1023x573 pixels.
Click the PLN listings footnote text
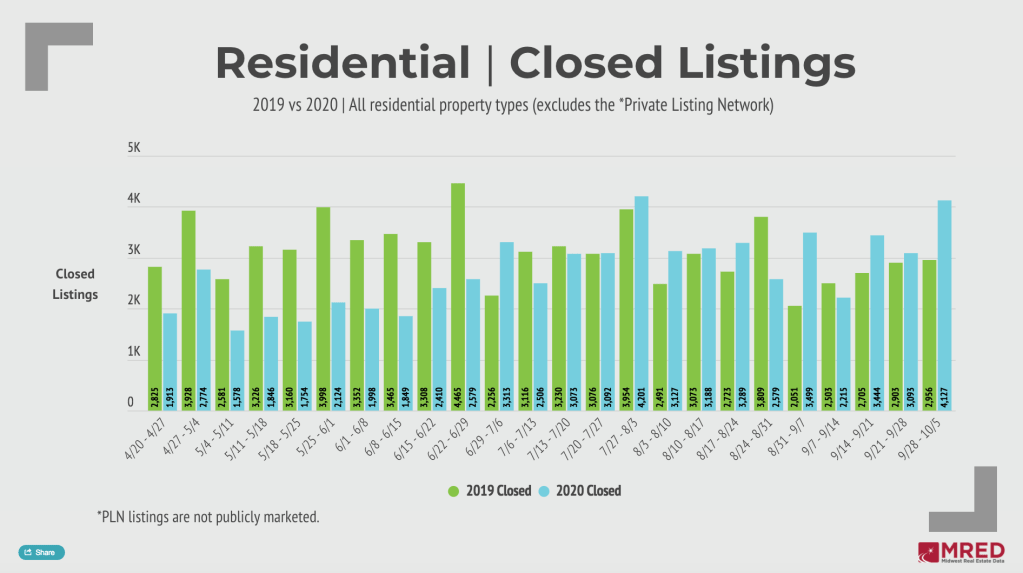207,516
